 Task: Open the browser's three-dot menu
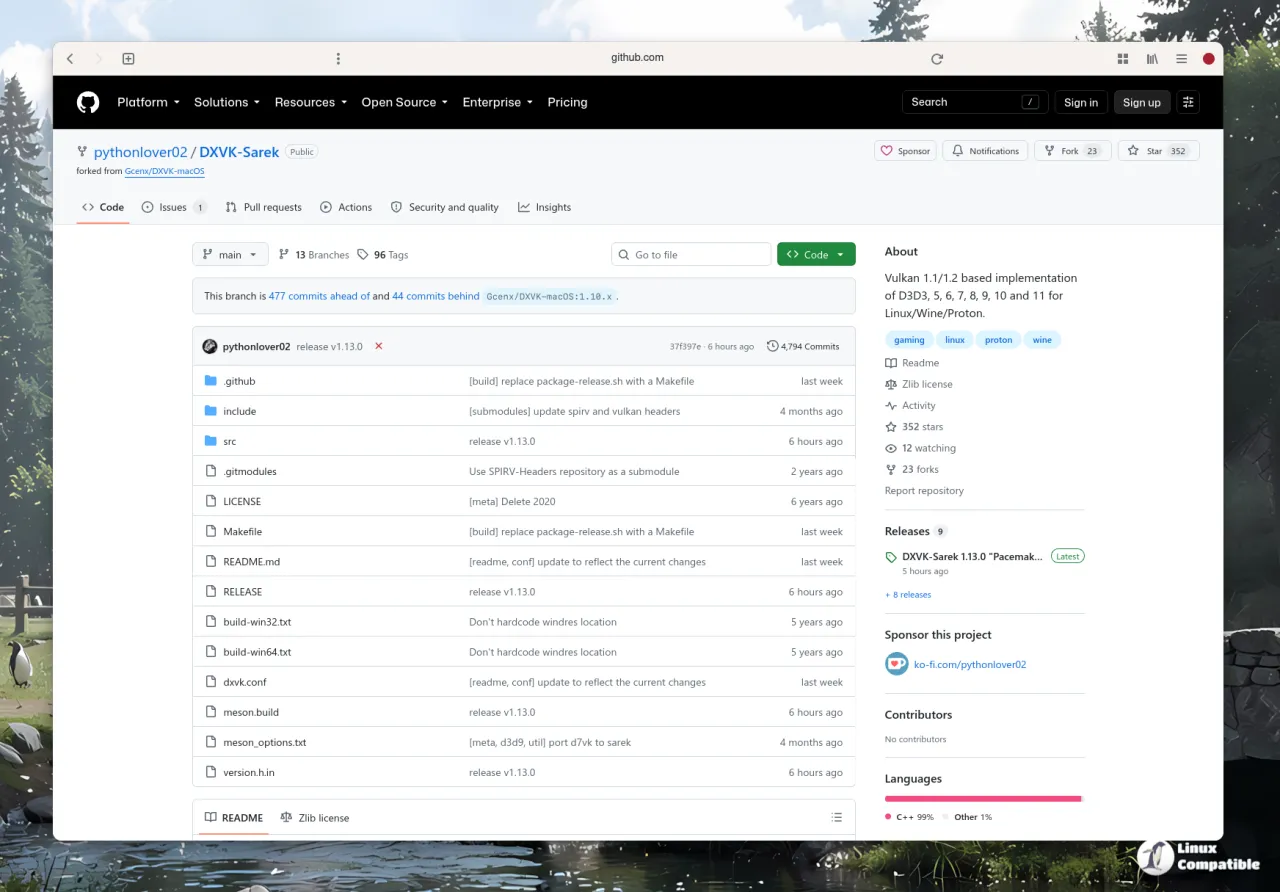click(x=338, y=59)
